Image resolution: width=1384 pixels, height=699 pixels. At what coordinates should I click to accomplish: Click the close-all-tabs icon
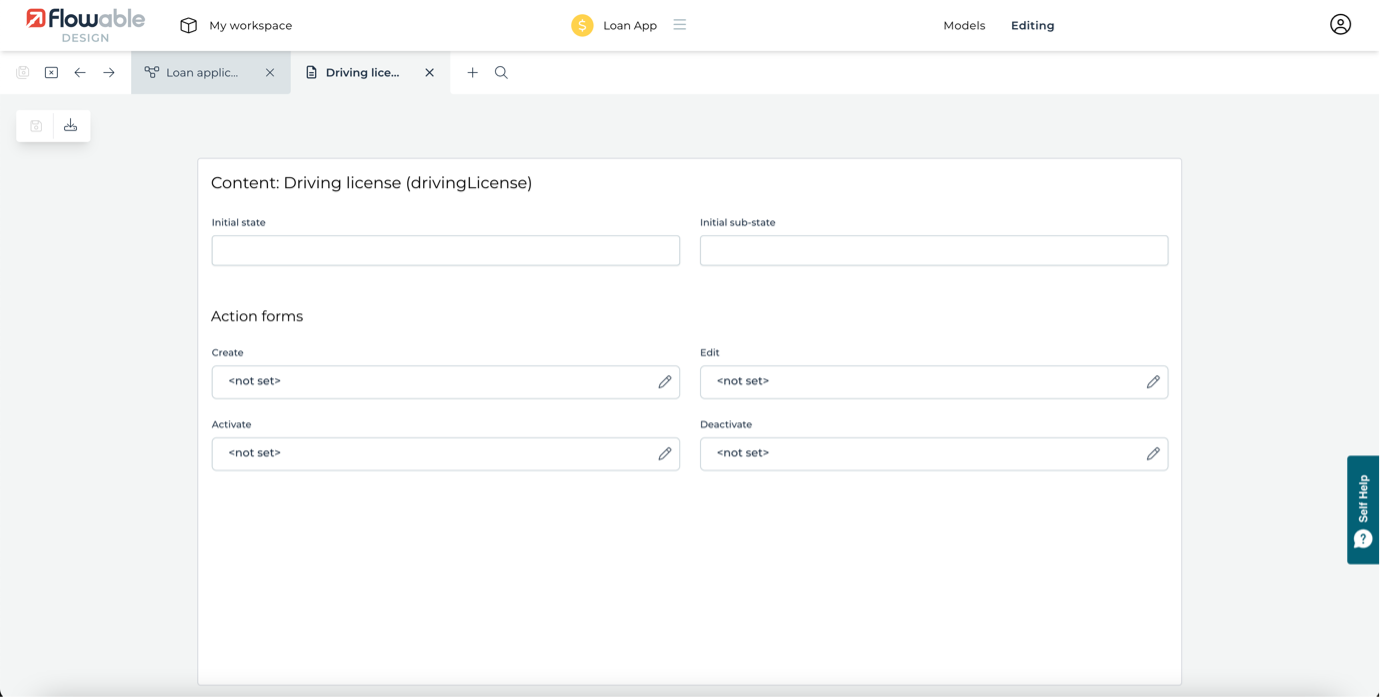click(51, 73)
